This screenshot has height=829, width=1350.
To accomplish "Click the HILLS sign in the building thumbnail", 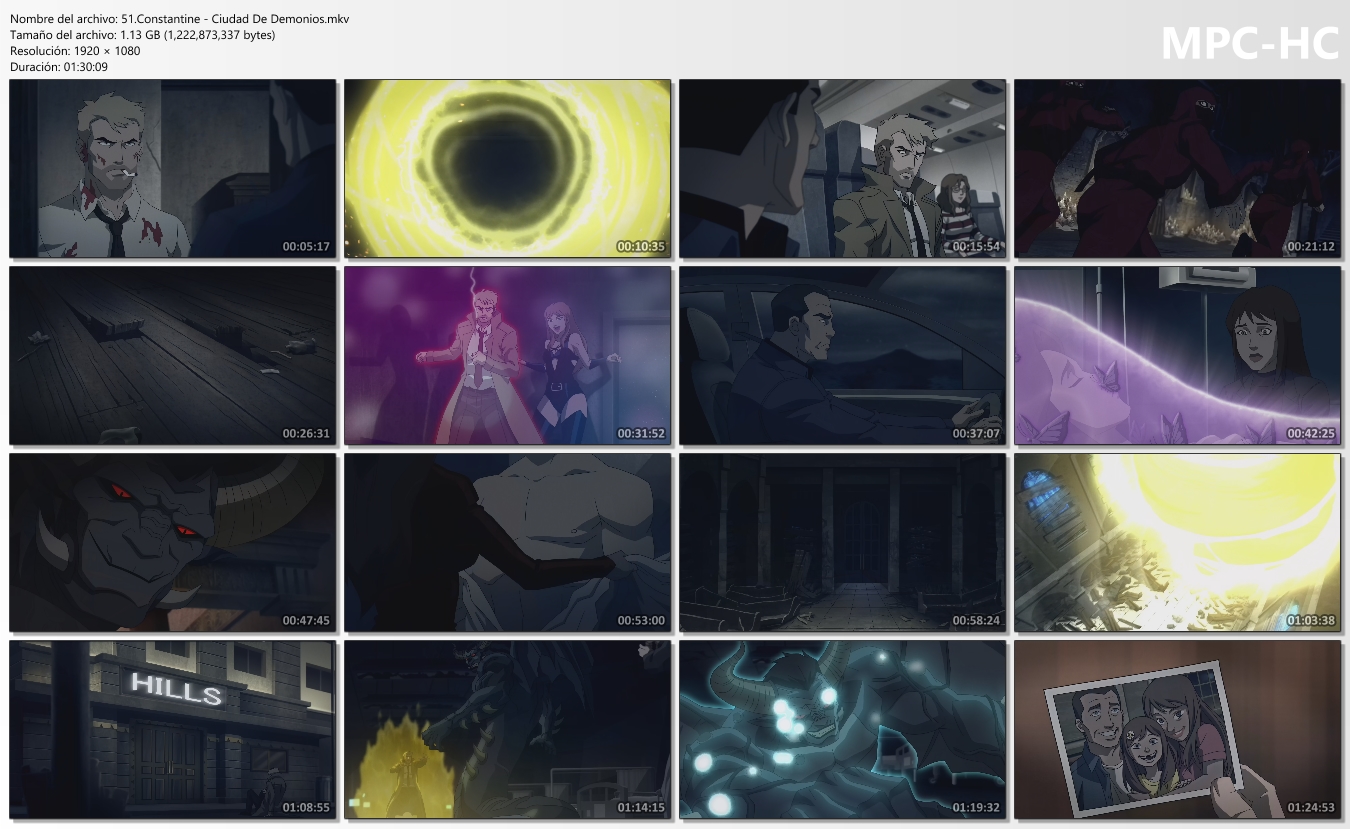I will click(x=176, y=688).
